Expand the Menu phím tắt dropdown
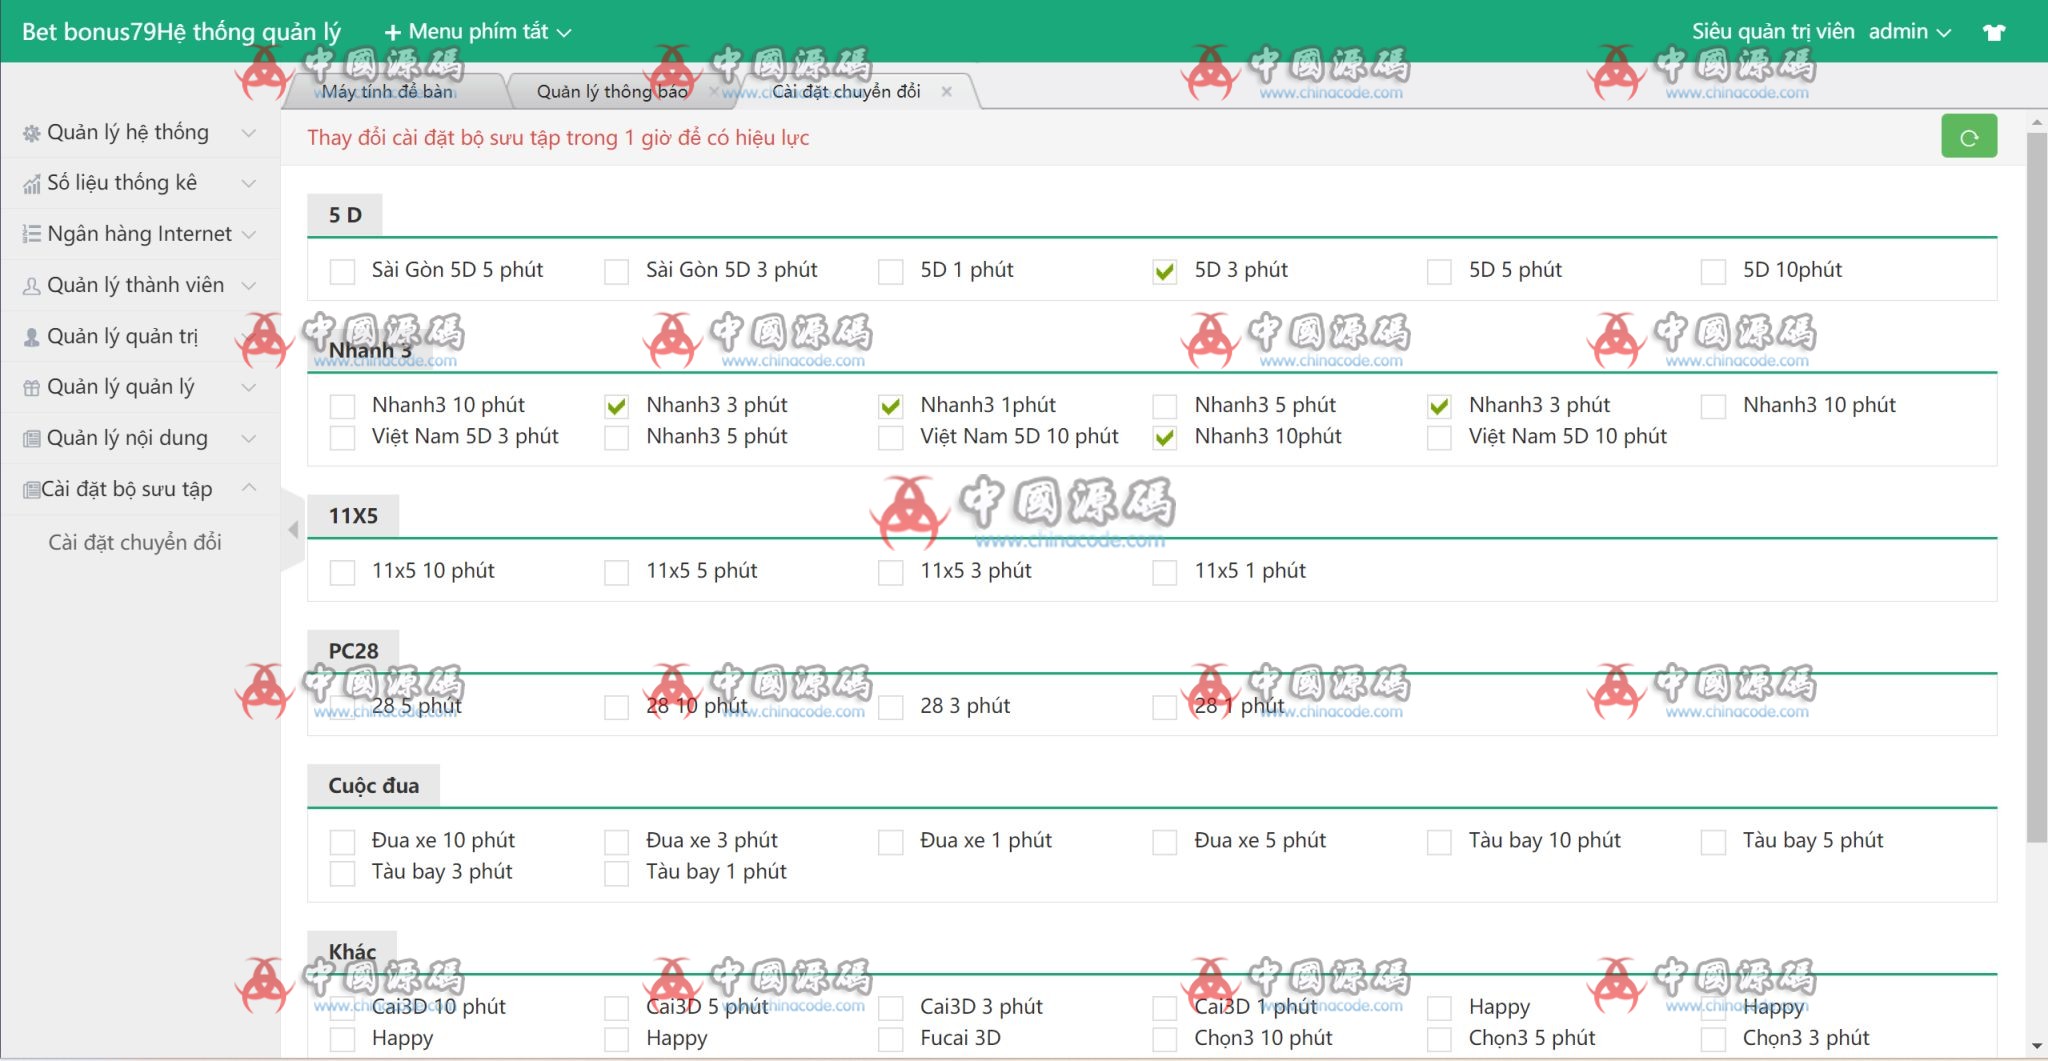 478,32
